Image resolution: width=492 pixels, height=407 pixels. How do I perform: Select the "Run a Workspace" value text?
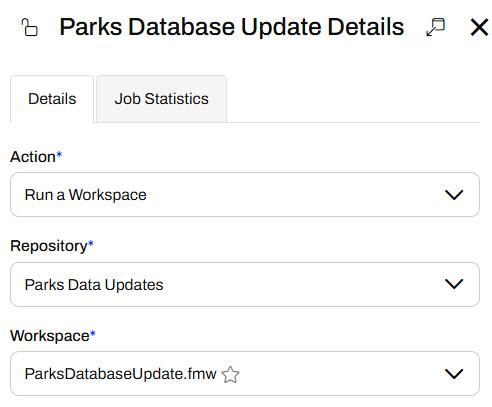86,195
